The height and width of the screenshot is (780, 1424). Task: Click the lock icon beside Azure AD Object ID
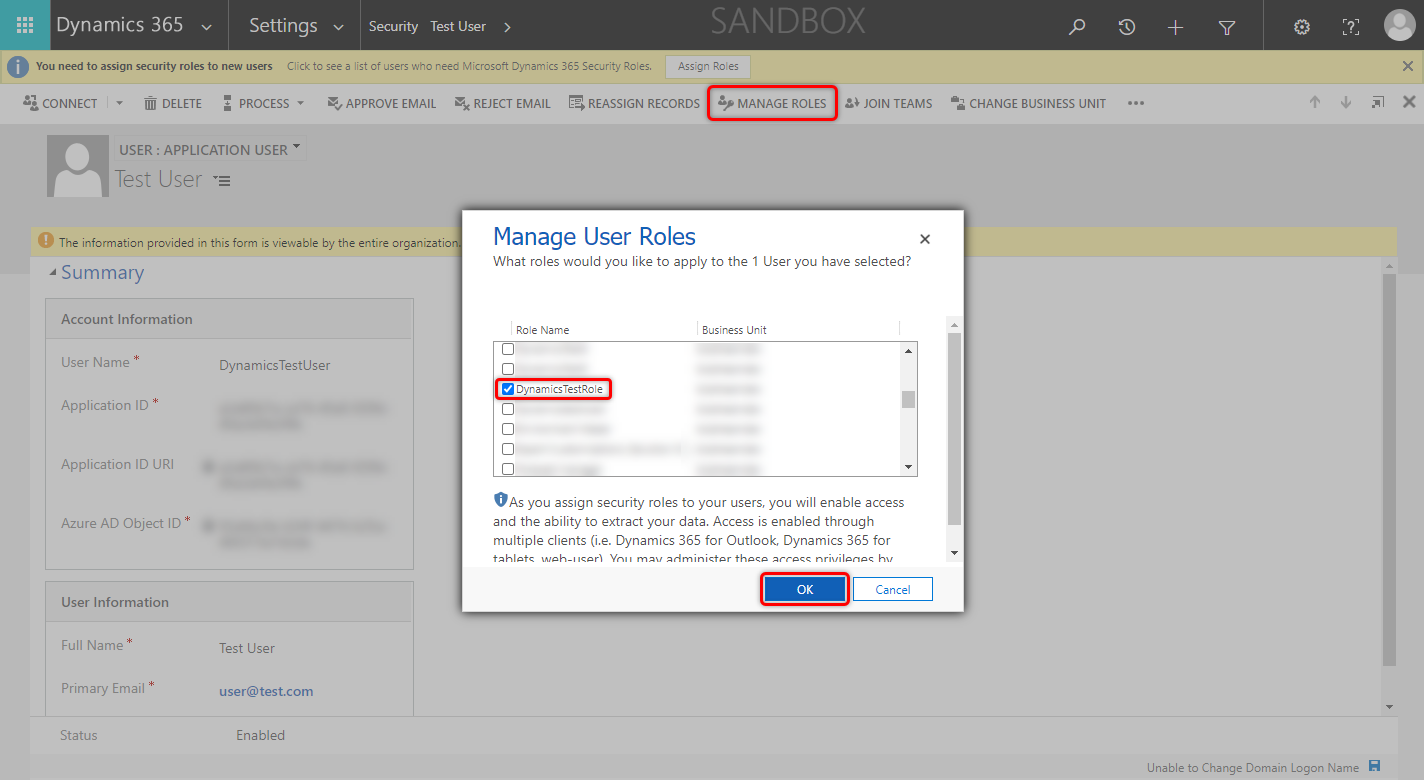[208, 524]
